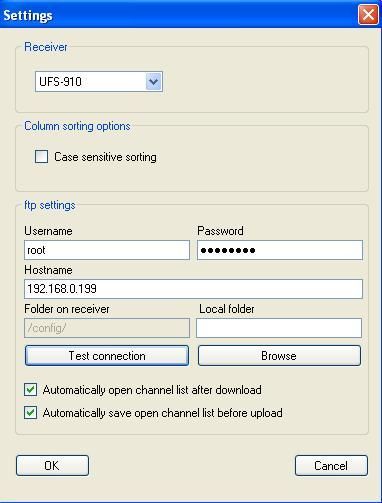382x503 pixels.
Task: Click the Test connection button
Action: (x=107, y=356)
